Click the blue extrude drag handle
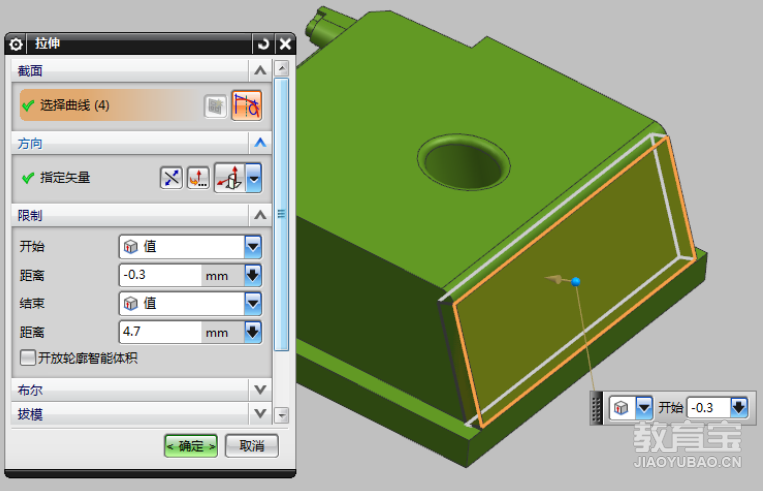This screenshot has height=491, width=763. 576,282
